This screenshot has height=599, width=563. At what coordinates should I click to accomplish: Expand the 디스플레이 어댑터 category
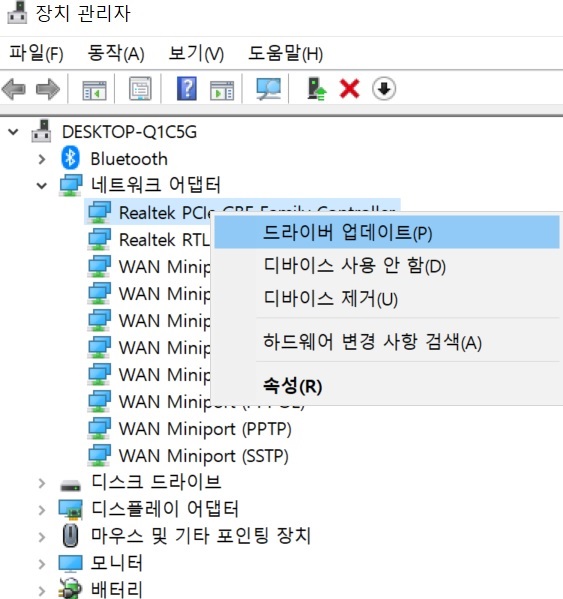(x=42, y=510)
